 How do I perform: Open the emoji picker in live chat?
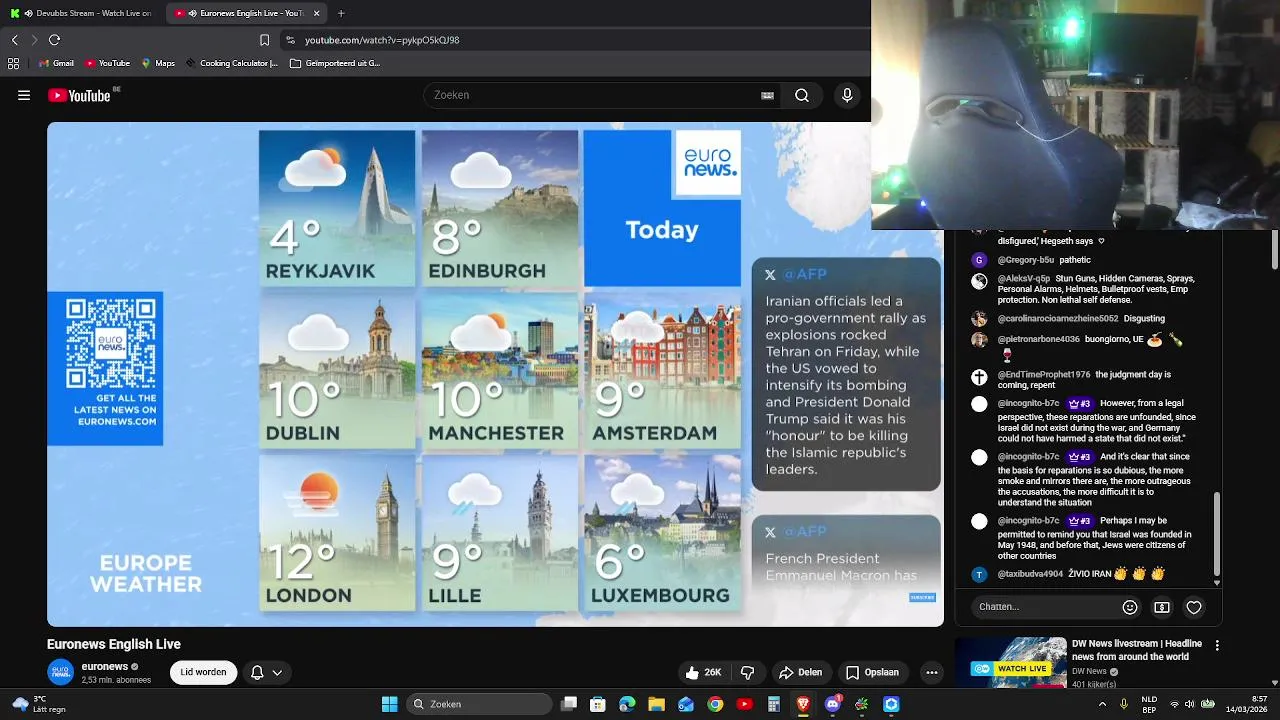(1130, 607)
